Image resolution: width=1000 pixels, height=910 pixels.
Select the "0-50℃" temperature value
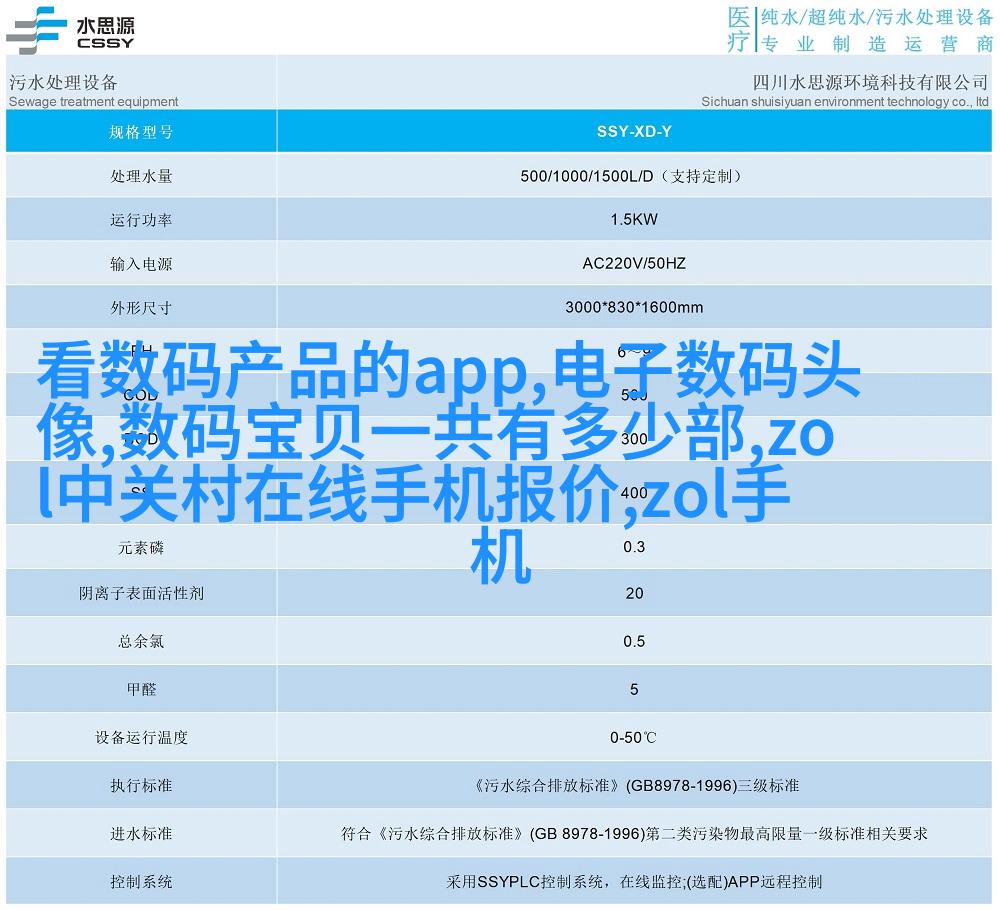click(633, 738)
